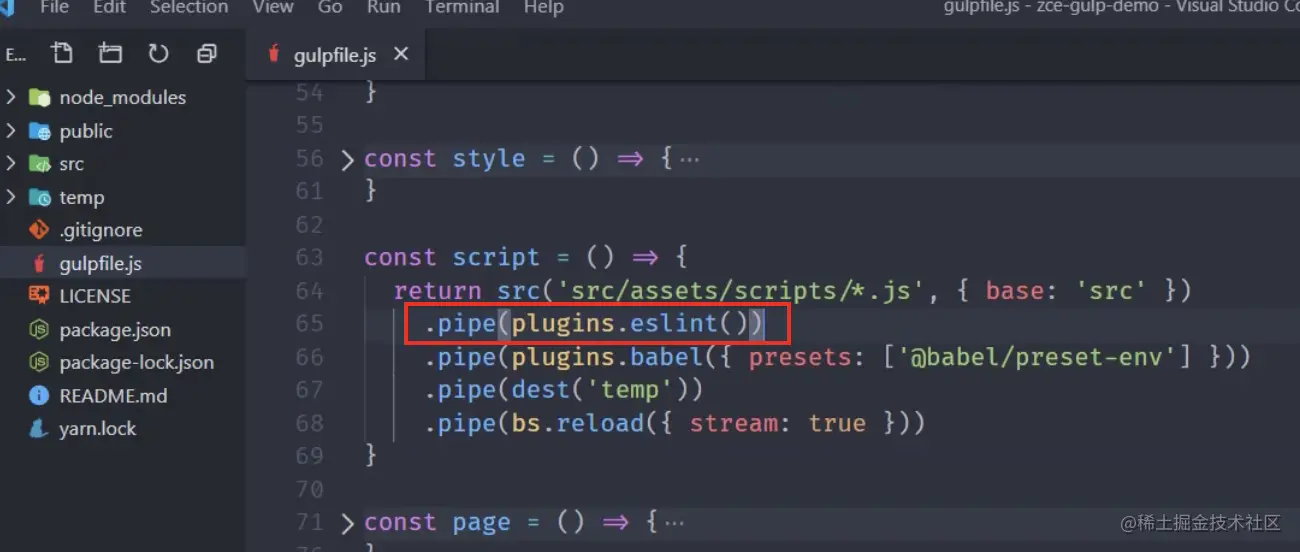Click the public folder icon
The height and width of the screenshot is (552, 1300).
[x=40, y=131]
